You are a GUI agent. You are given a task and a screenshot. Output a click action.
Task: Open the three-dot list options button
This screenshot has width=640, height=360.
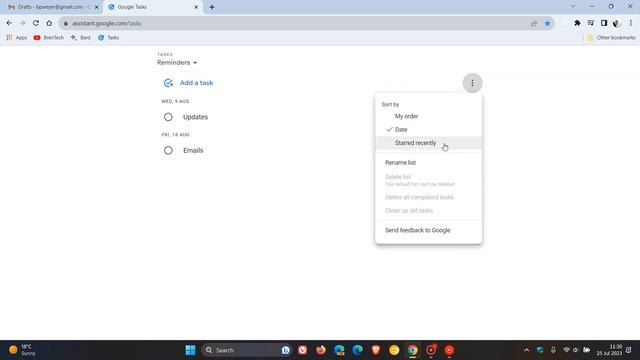pos(472,83)
